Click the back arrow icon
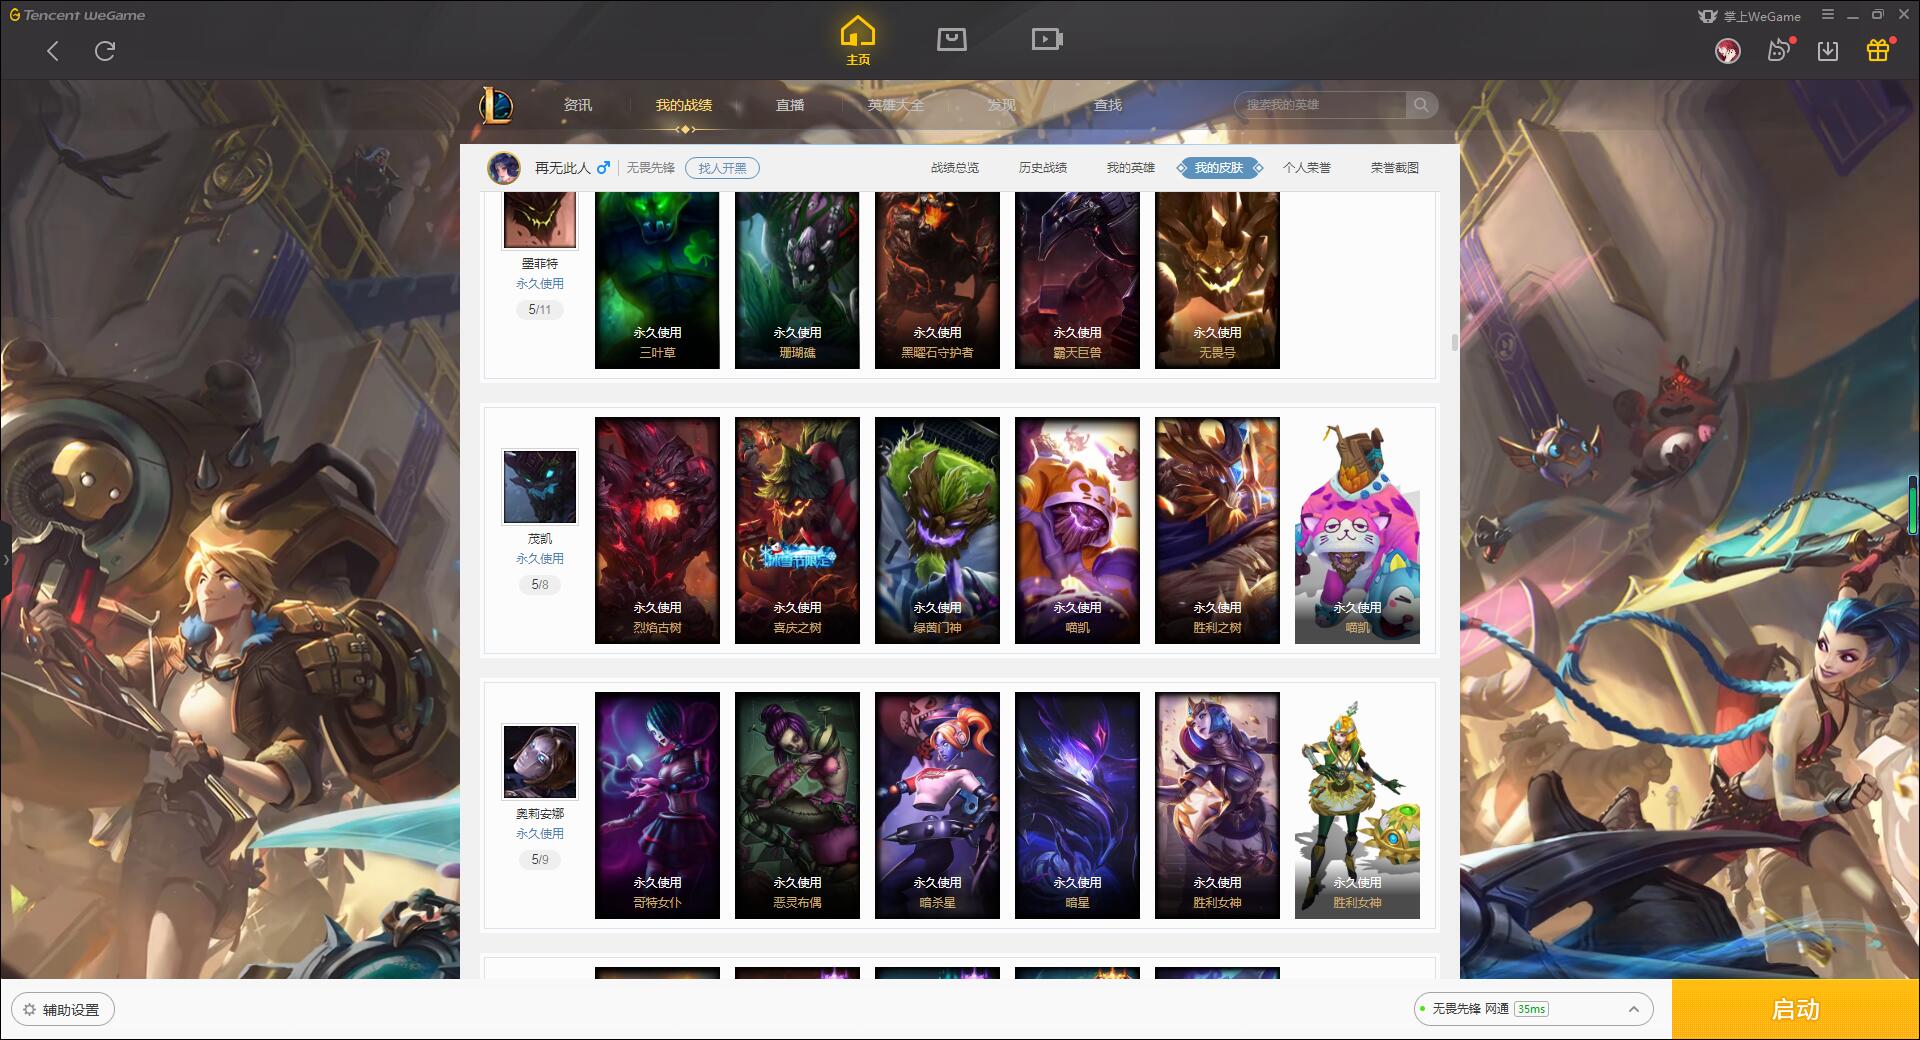Image resolution: width=1920 pixels, height=1040 pixels. [x=53, y=51]
